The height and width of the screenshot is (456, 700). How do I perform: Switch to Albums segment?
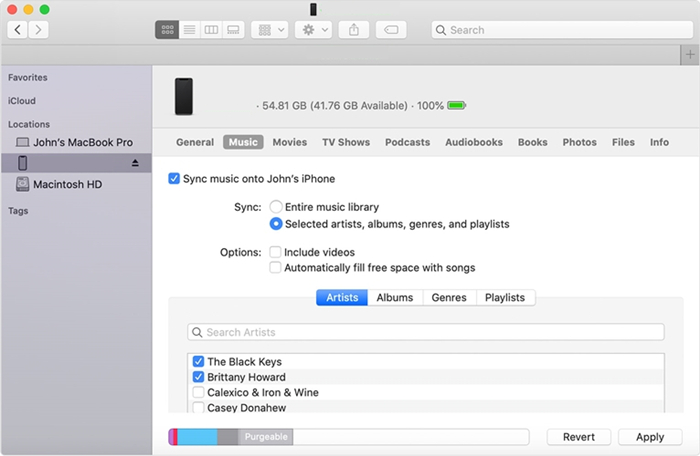coord(395,297)
